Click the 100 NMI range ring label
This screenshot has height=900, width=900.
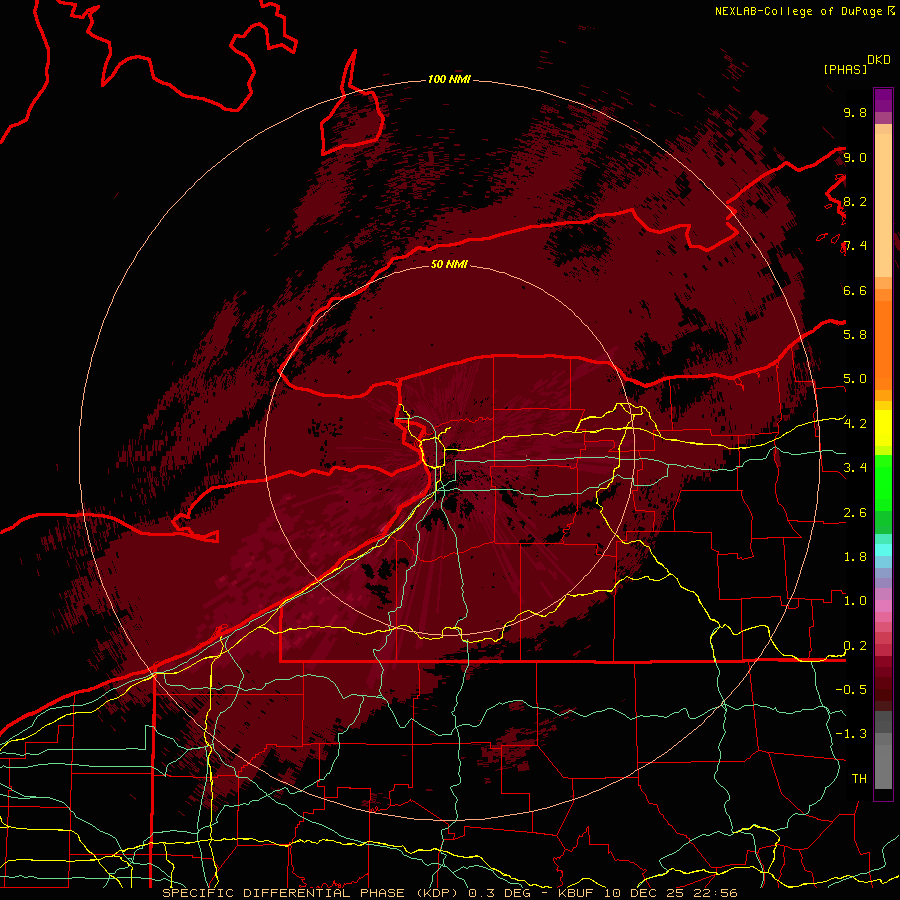point(449,79)
